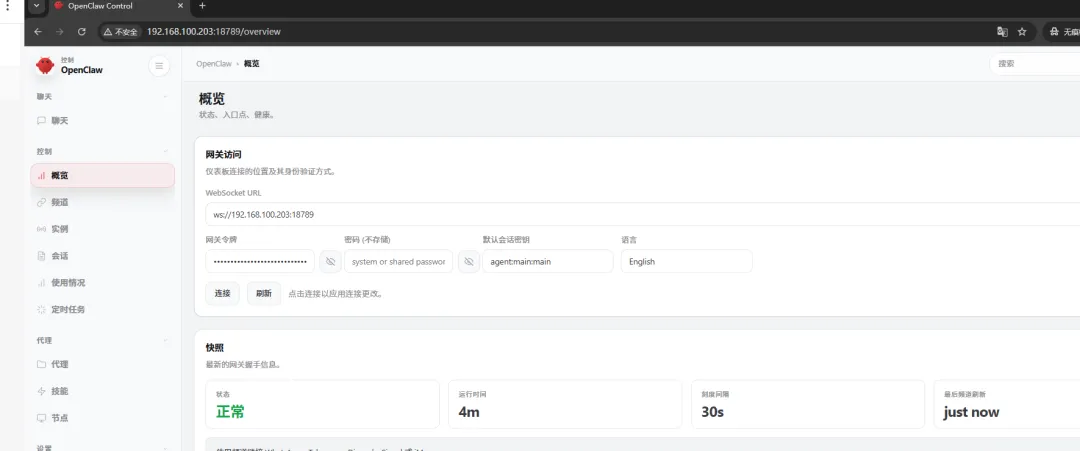This screenshot has height=451, width=1080.
Task: Open the tab search dropdown arrow
Action: [x=36, y=6]
